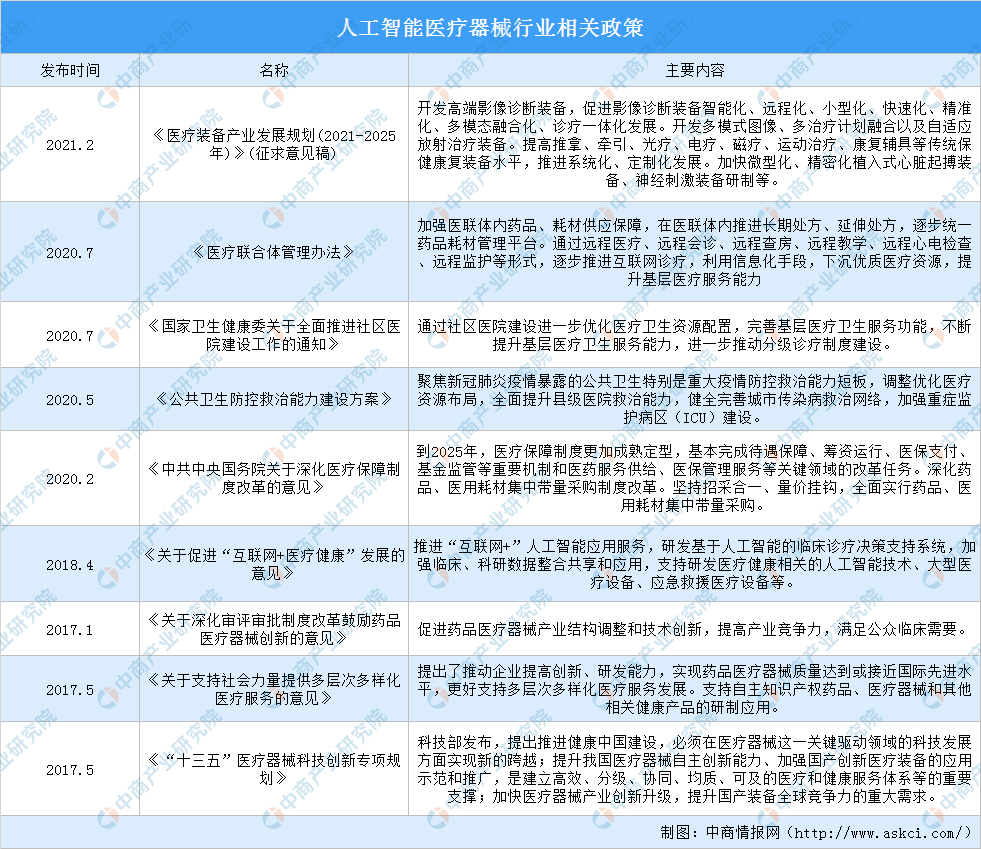
Task: Click policy name "《国家卫生健康委关于全面推进社区医院建设工作的通知》"
Action: pos(274,335)
